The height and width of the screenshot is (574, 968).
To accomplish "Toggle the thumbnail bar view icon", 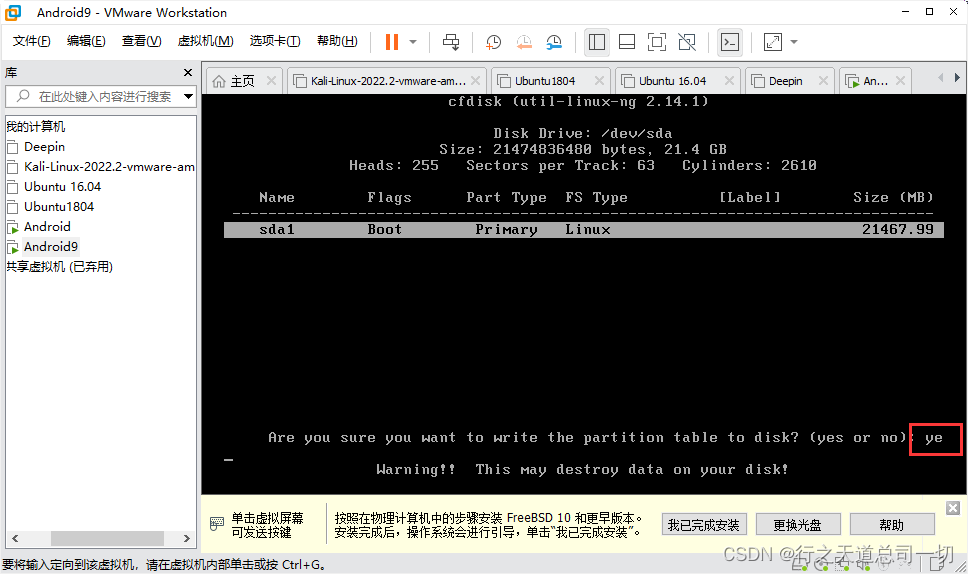I will tap(627, 42).
